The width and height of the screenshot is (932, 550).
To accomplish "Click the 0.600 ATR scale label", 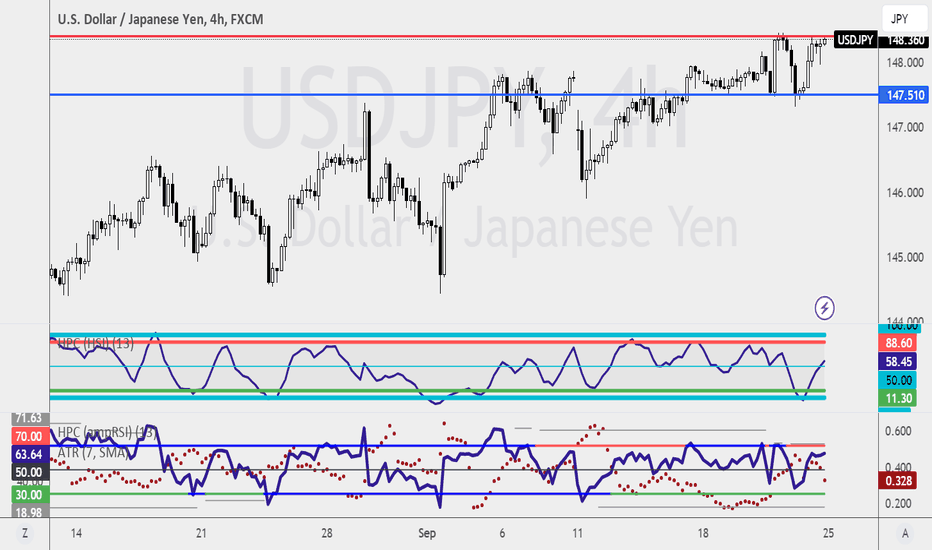I will [x=898, y=431].
